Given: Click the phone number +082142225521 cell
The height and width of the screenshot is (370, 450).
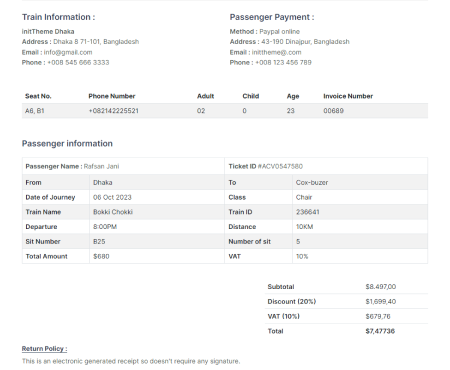Looking at the screenshot, I should (x=113, y=111).
